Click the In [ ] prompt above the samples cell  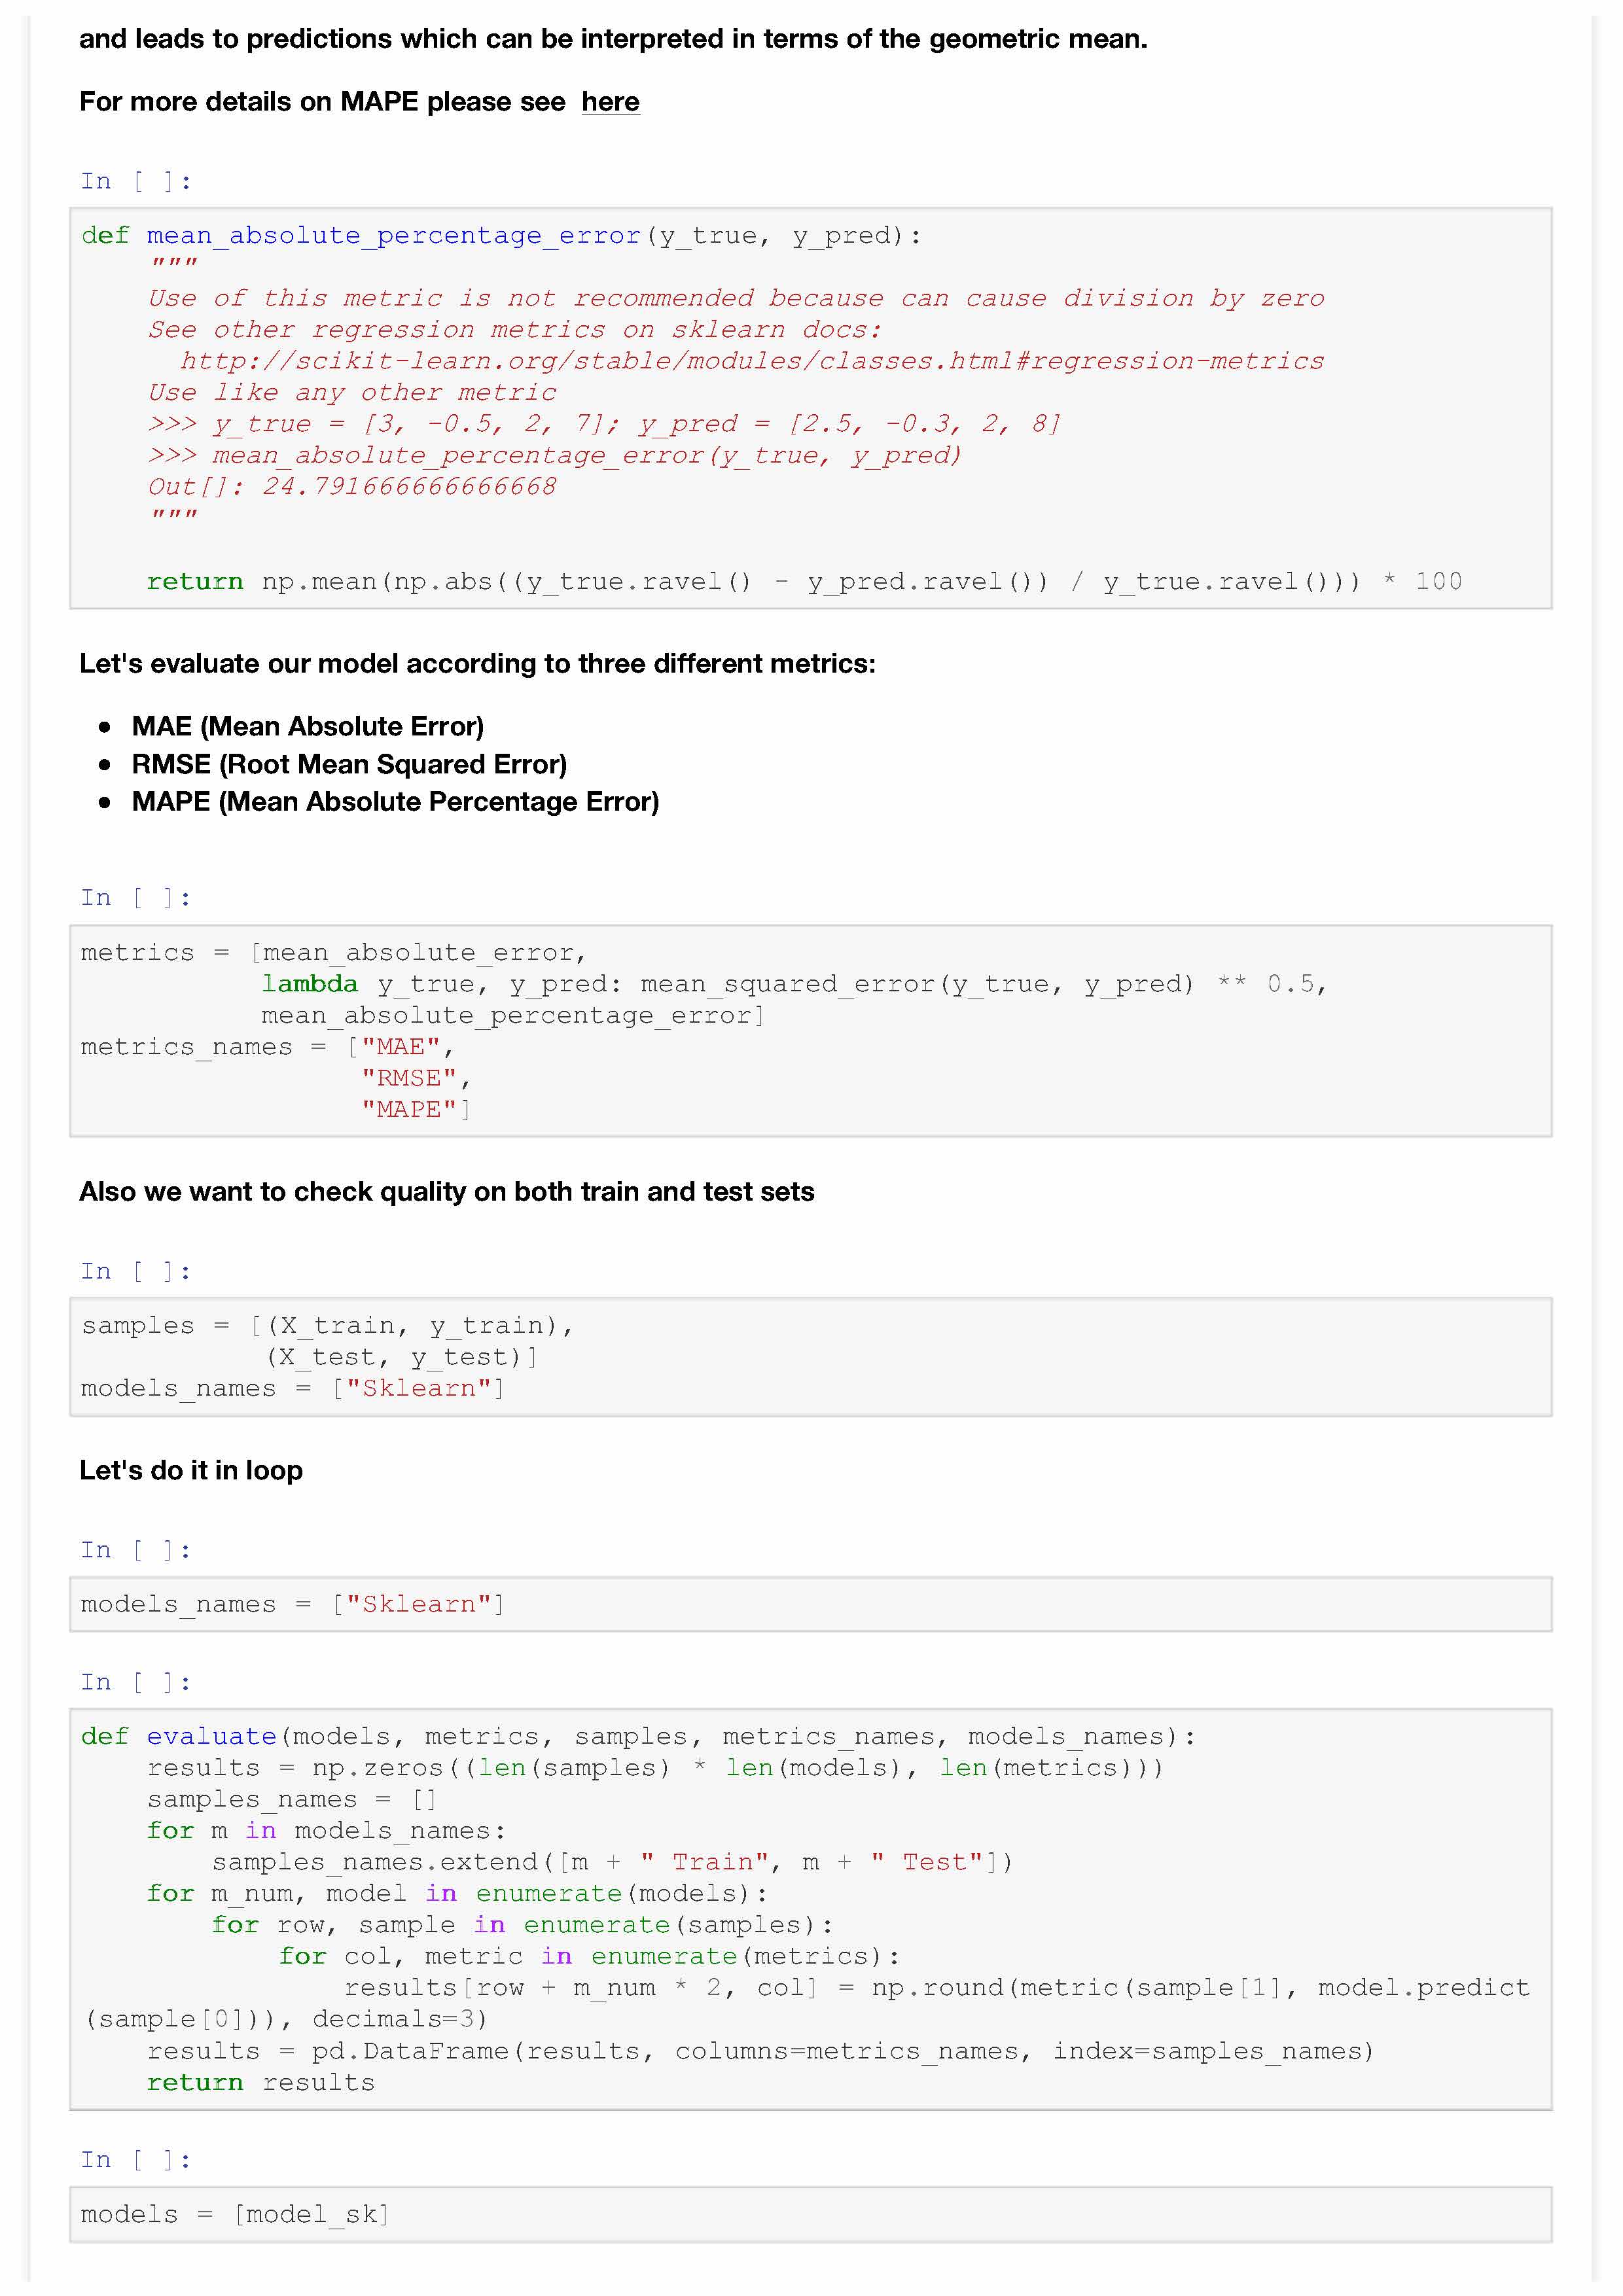click(136, 1271)
